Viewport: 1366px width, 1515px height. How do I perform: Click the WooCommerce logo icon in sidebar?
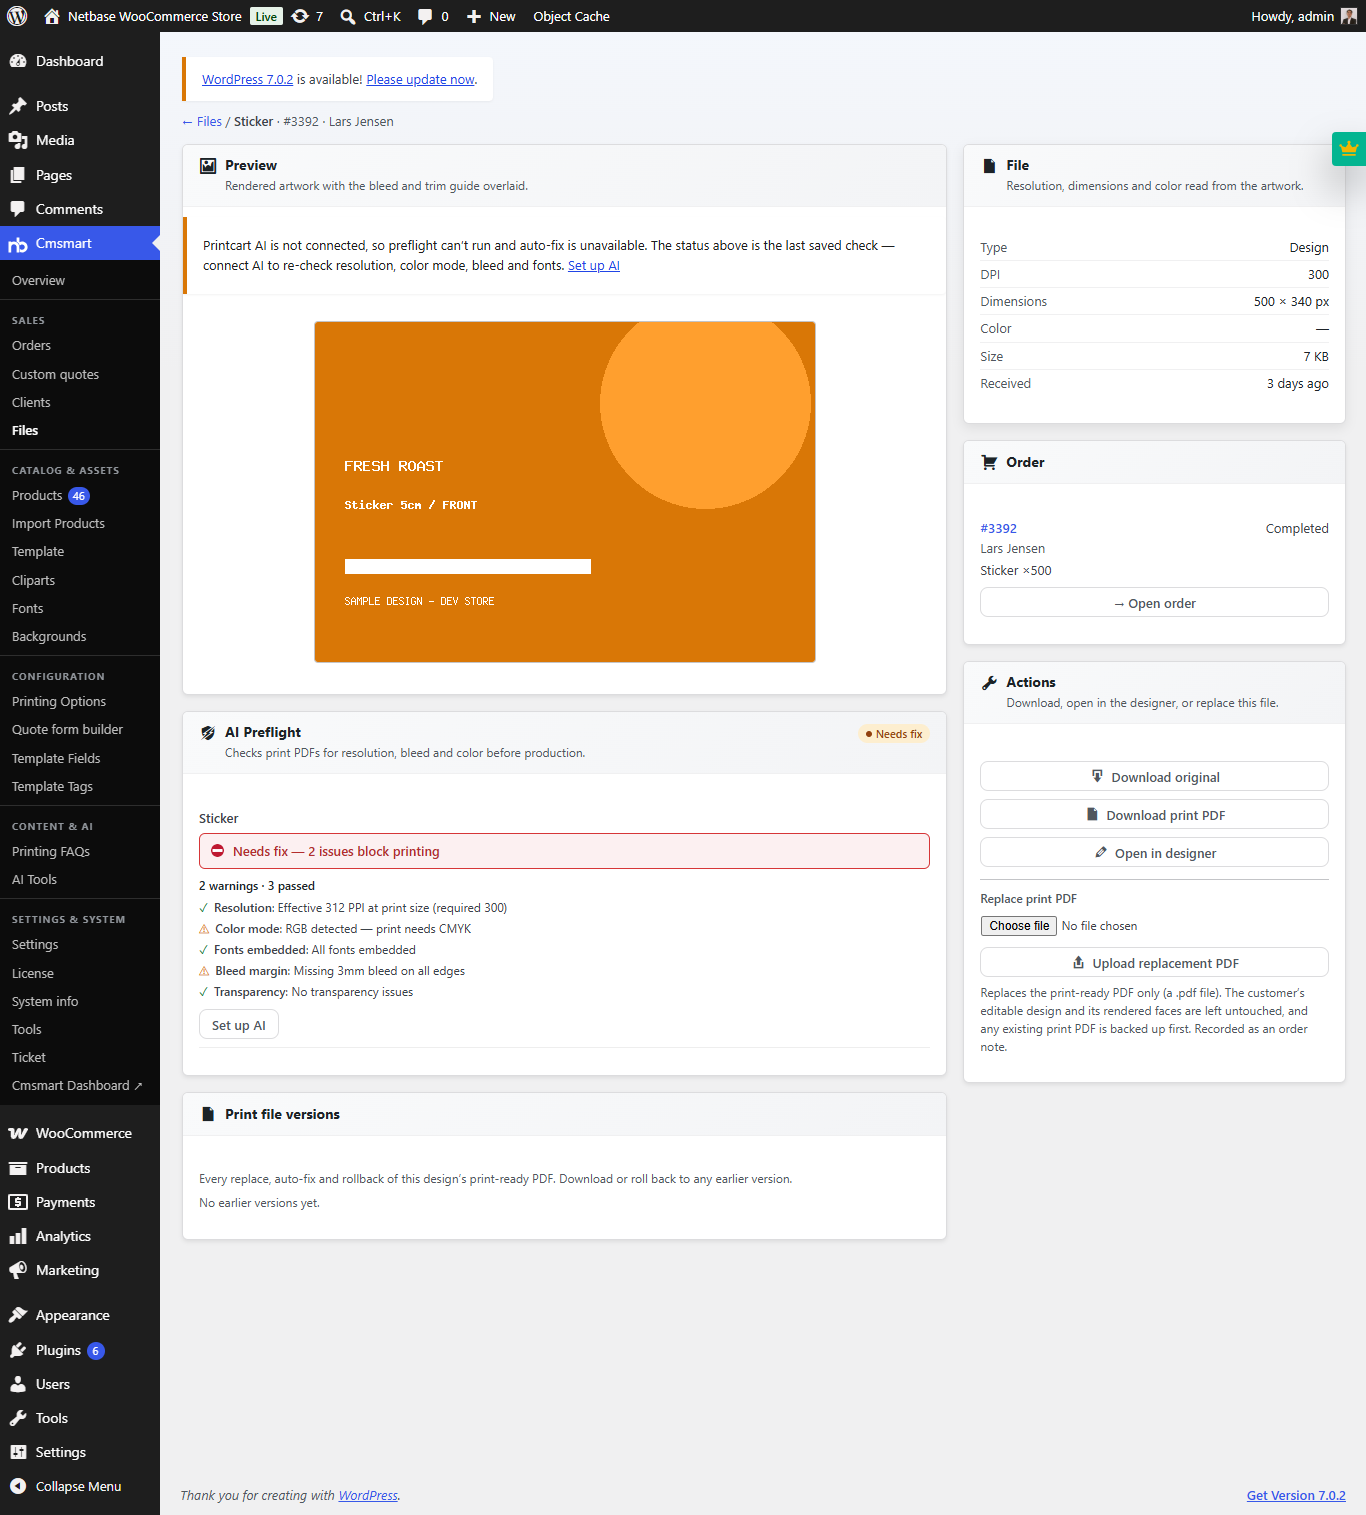click(18, 1133)
